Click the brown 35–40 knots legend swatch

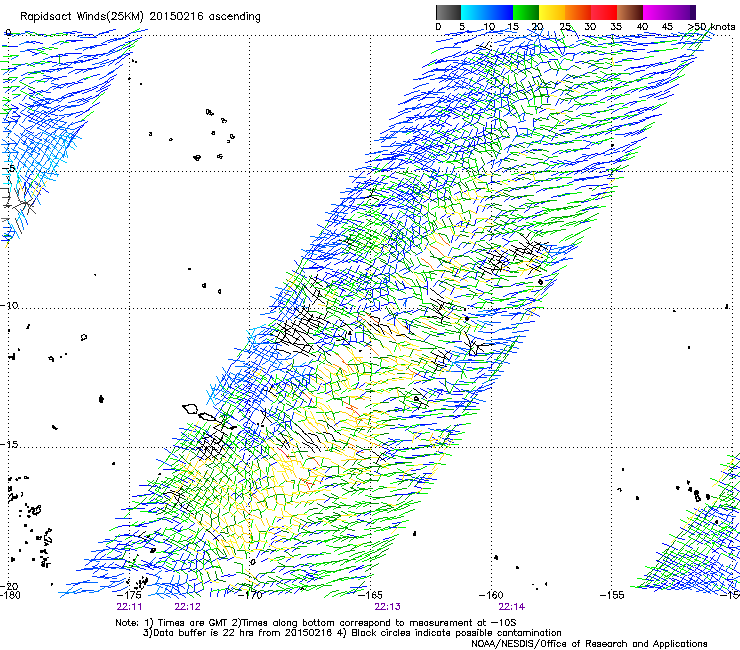(630, 12)
